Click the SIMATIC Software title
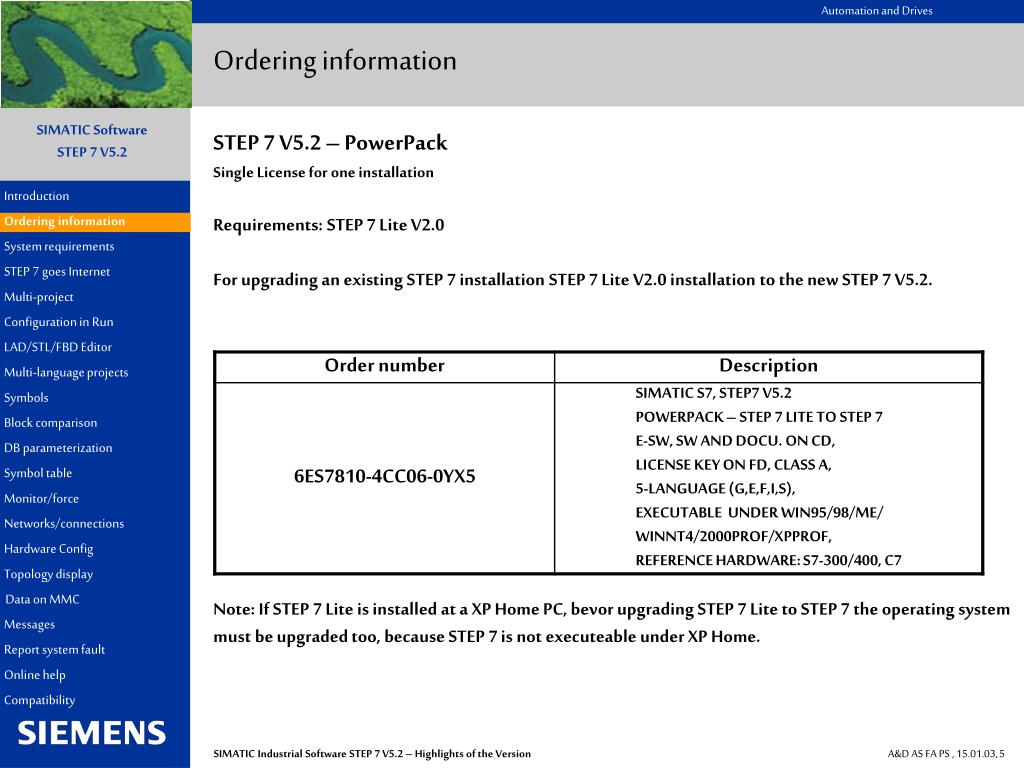Image resolution: width=1024 pixels, height=768 pixels. pyautogui.click(x=91, y=130)
